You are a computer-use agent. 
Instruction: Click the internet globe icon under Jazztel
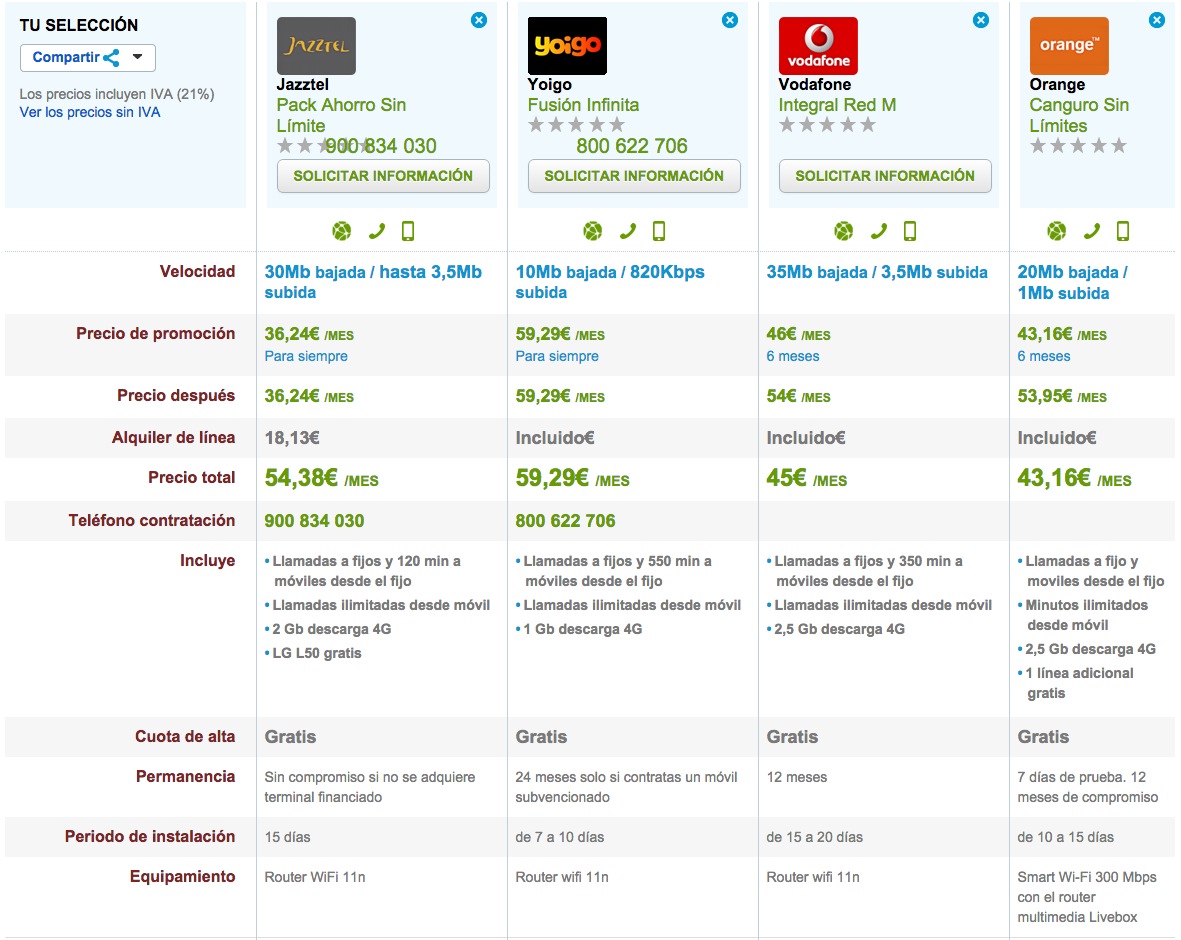coord(342,231)
